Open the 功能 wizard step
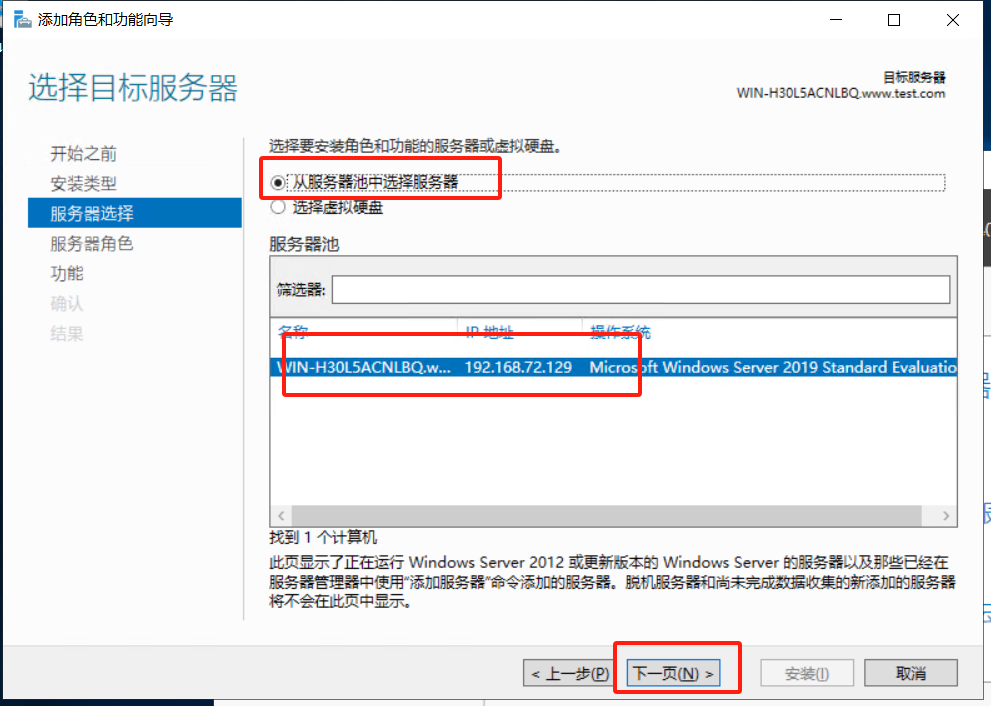The image size is (991, 706). tap(67, 273)
